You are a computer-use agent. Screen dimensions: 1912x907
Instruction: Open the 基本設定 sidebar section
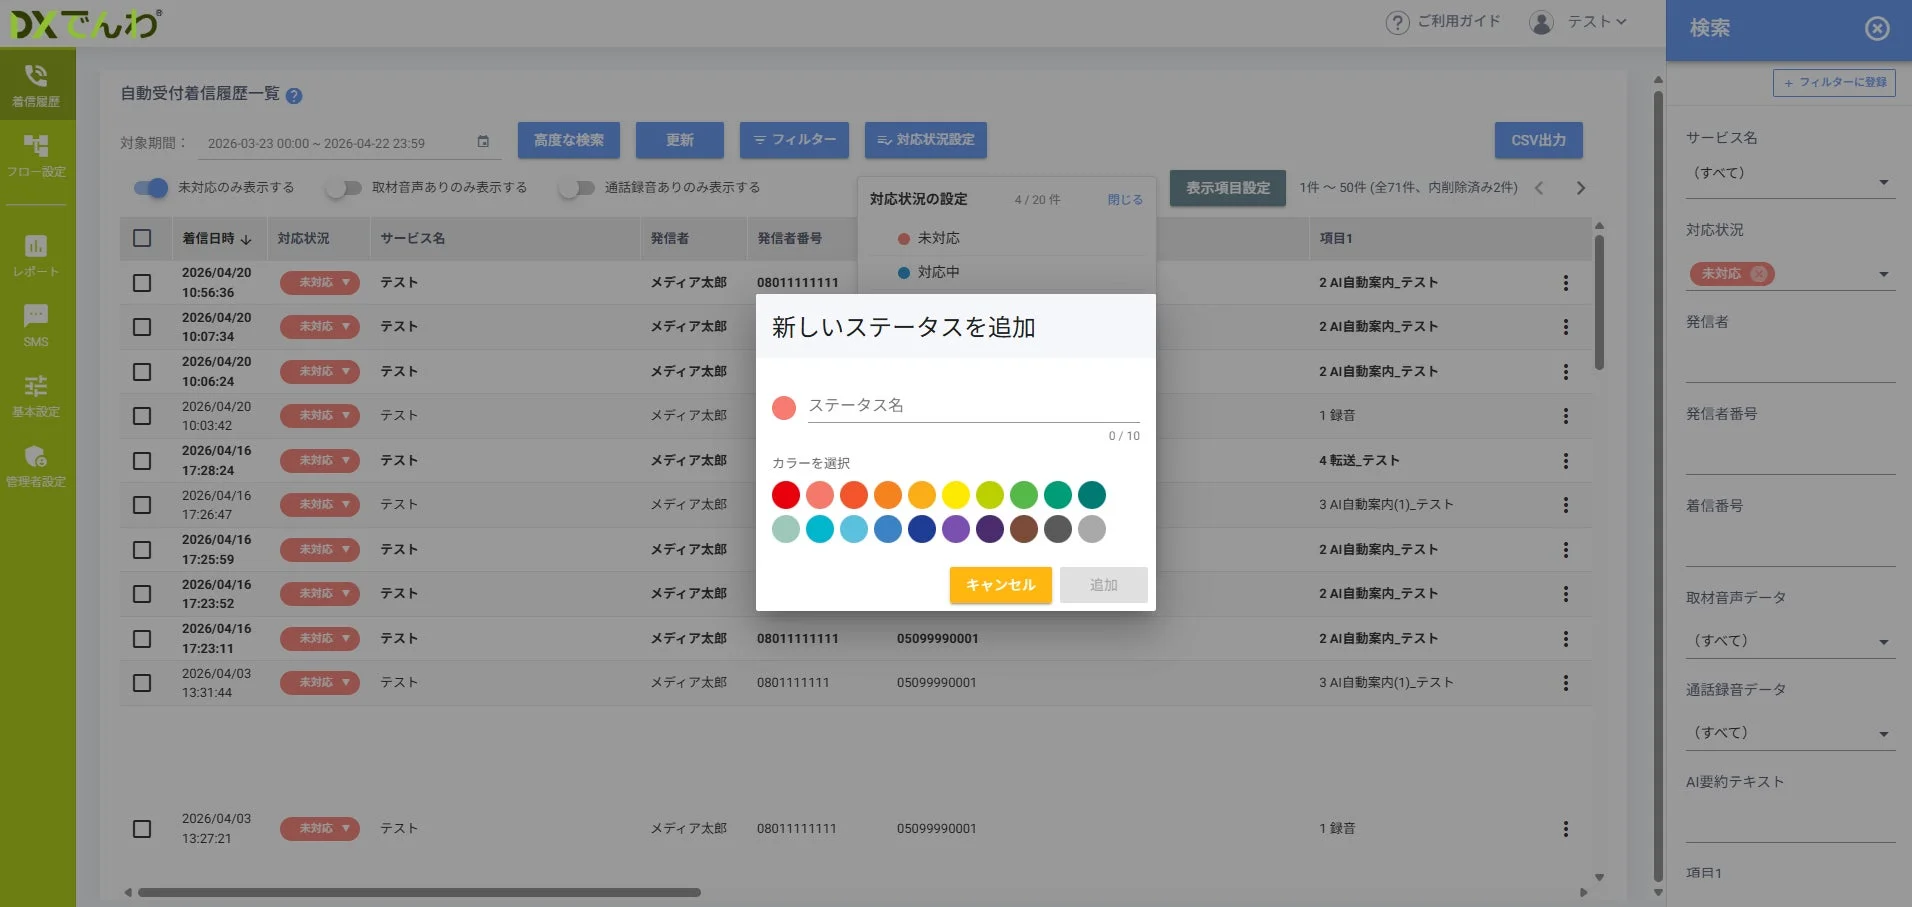pyautogui.click(x=37, y=396)
